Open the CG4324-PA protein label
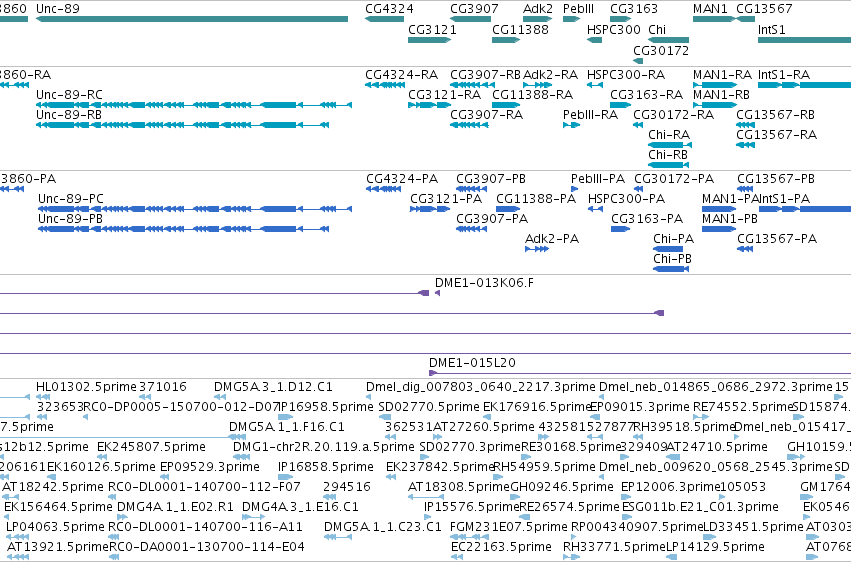This screenshot has width=851, height=562. pos(402,178)
